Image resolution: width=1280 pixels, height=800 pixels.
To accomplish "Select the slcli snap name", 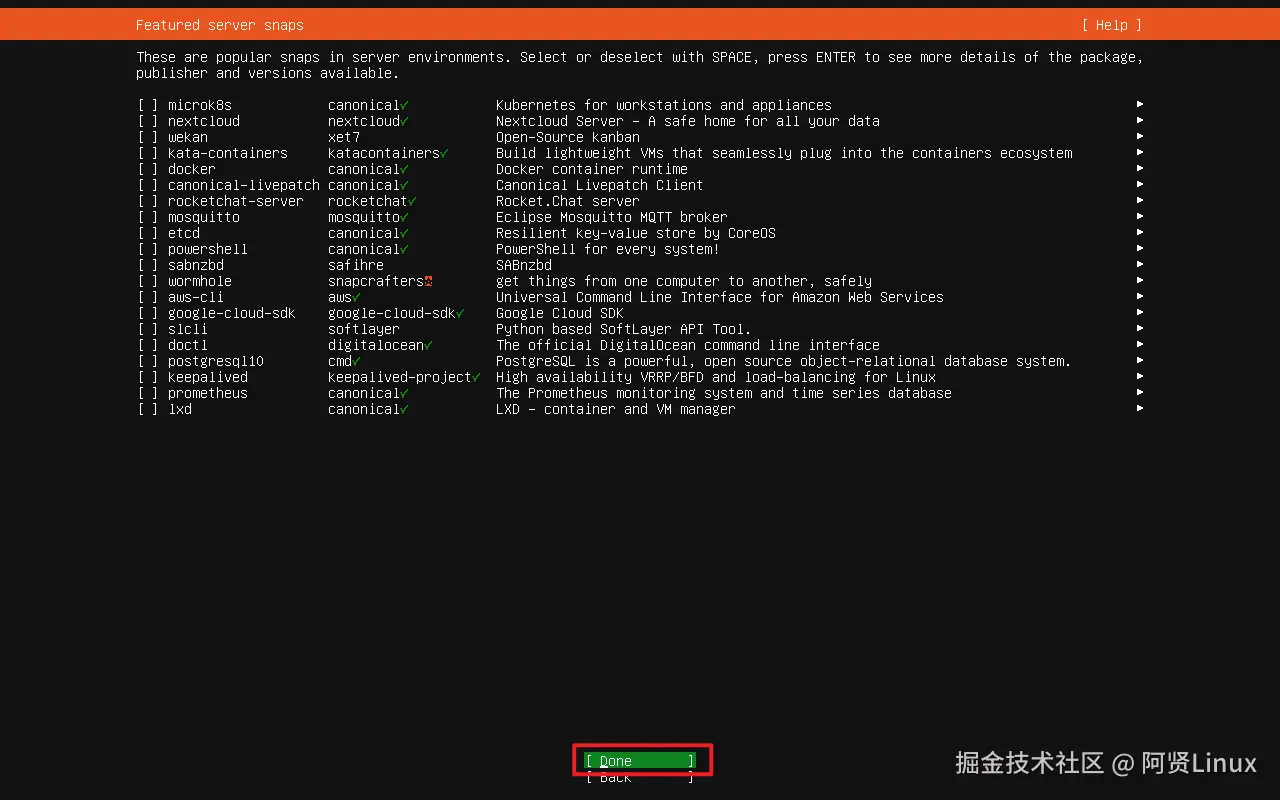I will coord(188,329).
